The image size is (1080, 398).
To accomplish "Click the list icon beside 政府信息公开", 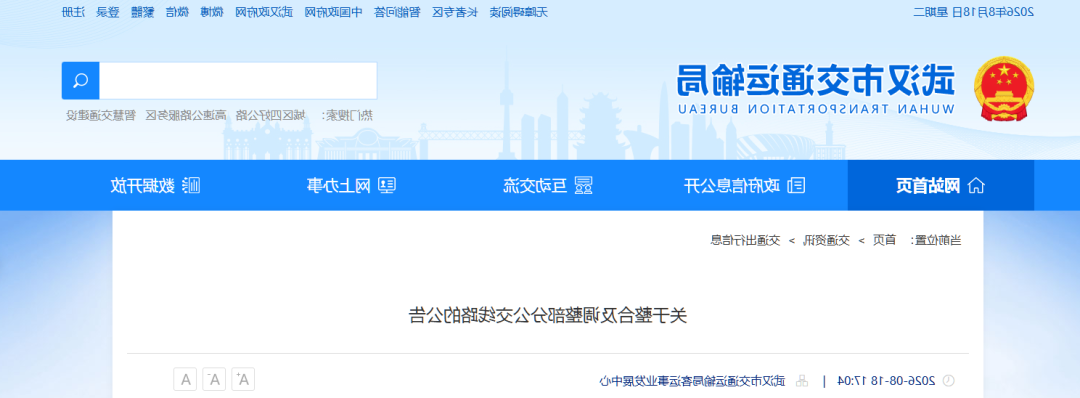I will pos(796,185).
